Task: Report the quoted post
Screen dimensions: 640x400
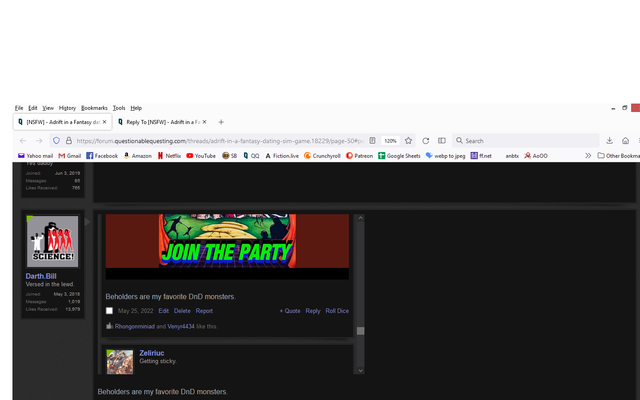Action: point(204,311)
